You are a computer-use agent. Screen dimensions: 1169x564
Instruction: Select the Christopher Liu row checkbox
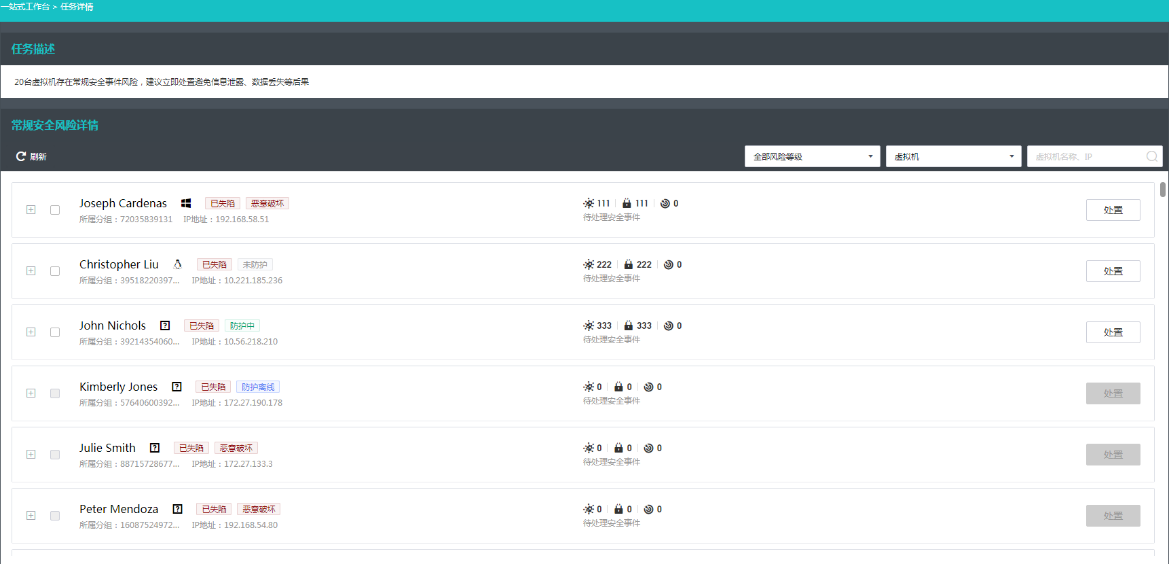[55, 271]
